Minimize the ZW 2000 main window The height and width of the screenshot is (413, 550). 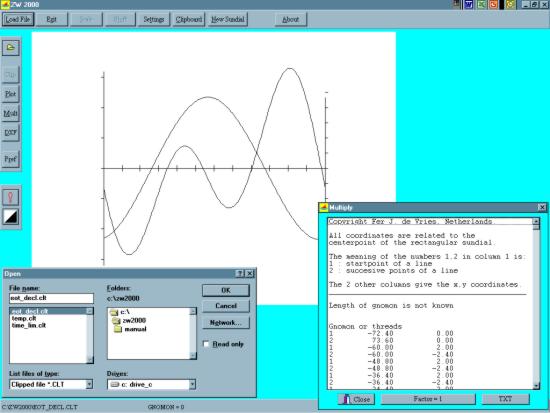click(x=526, y=4)
